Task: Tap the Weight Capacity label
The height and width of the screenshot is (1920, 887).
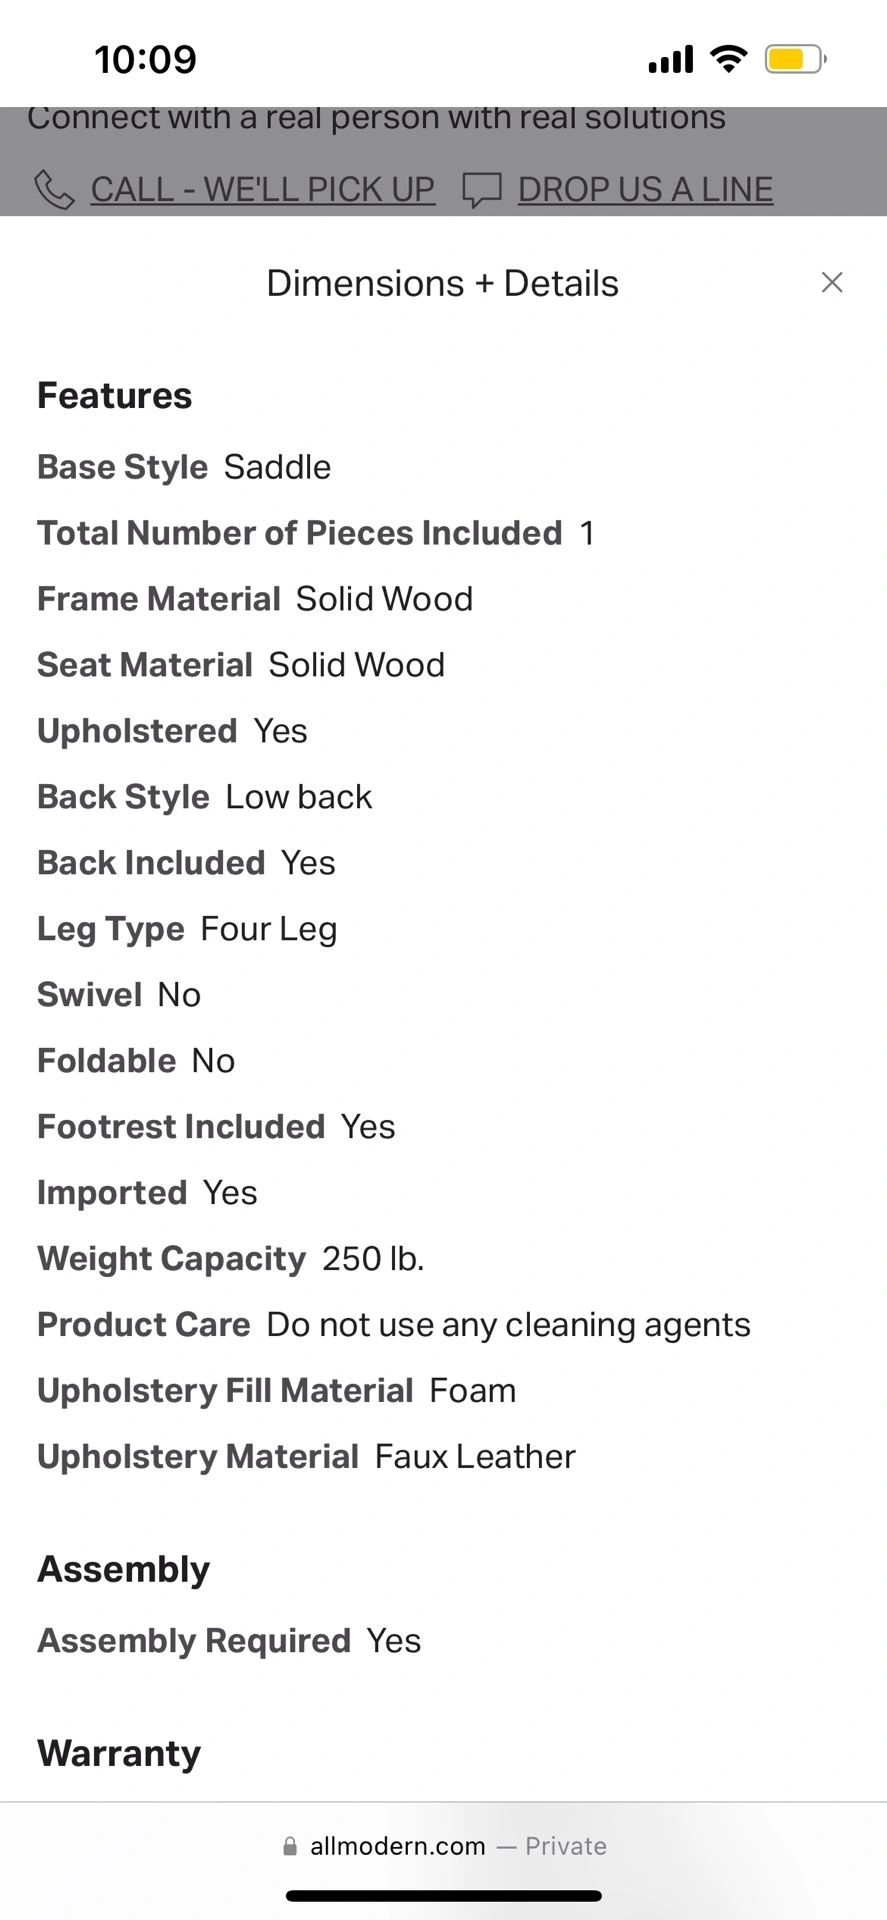Action: tap(171, 1259)
